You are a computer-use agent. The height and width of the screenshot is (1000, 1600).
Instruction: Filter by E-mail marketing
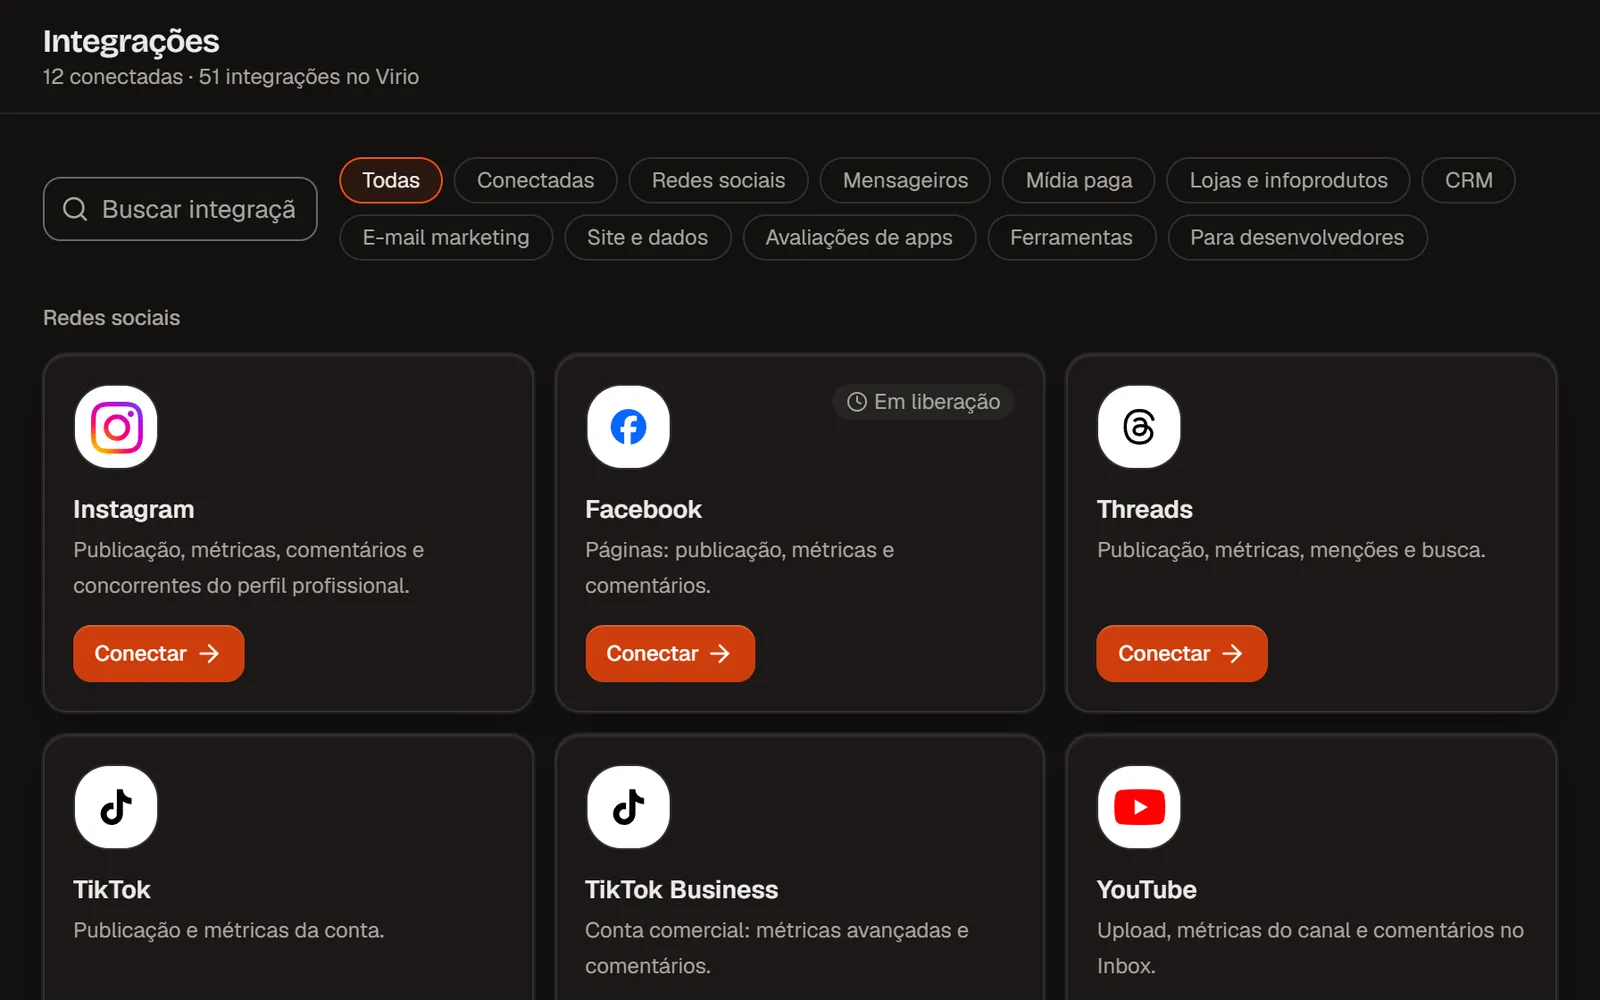tap(446, 238)
